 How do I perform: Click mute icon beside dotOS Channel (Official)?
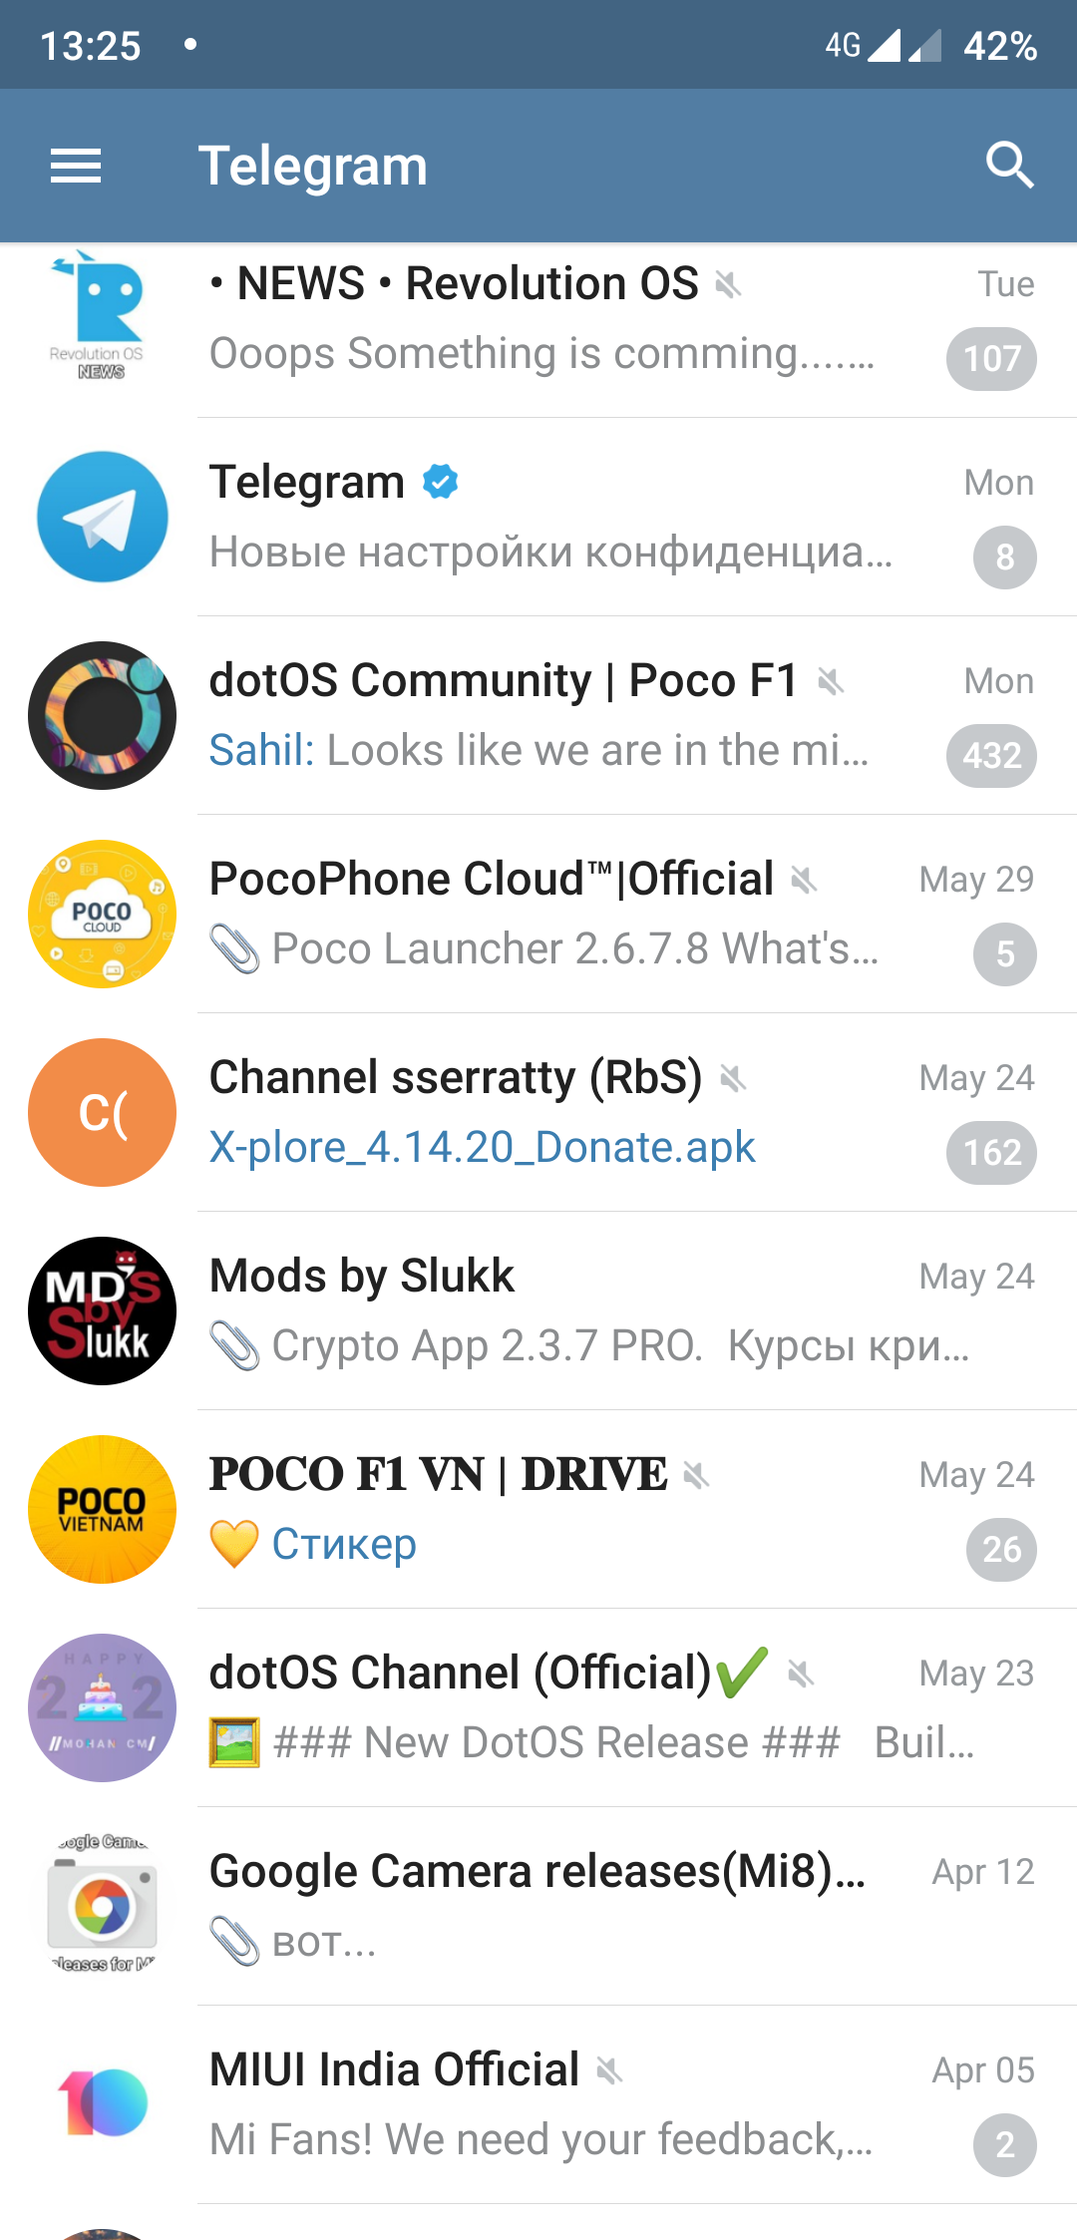click(800, 1673)
